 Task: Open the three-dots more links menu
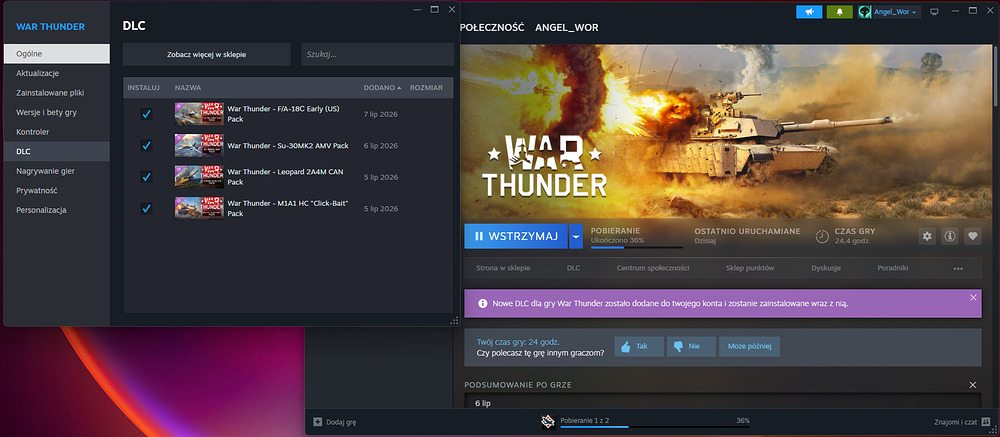tap(958, 269)
